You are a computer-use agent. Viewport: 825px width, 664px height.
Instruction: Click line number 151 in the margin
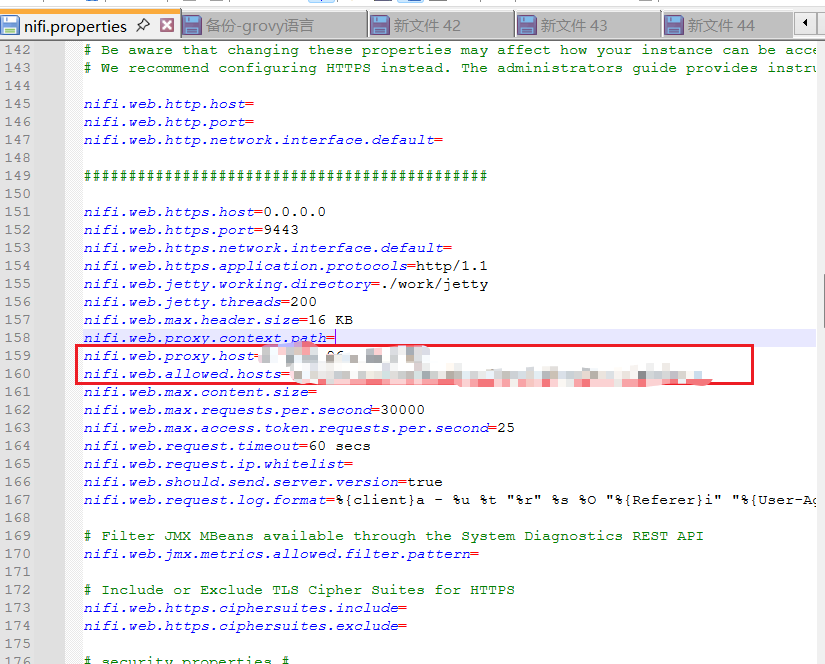point(18,212)
